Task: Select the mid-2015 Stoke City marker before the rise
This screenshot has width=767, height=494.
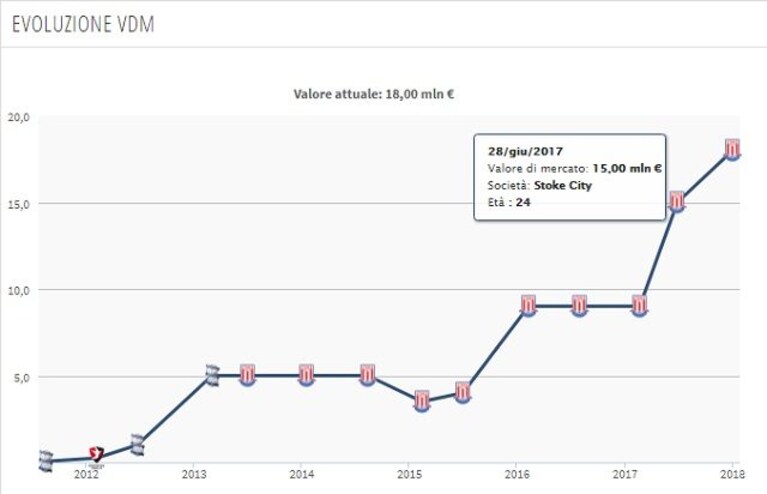Action: click(x=463, y=393)
